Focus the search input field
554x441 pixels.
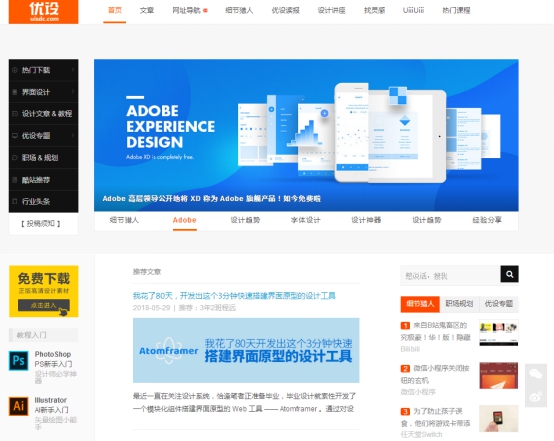click(450, 275)
